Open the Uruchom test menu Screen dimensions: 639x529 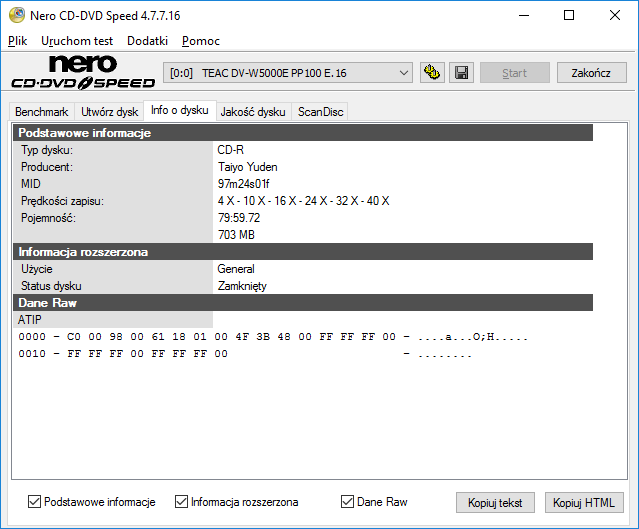click(x=77, y=41)
